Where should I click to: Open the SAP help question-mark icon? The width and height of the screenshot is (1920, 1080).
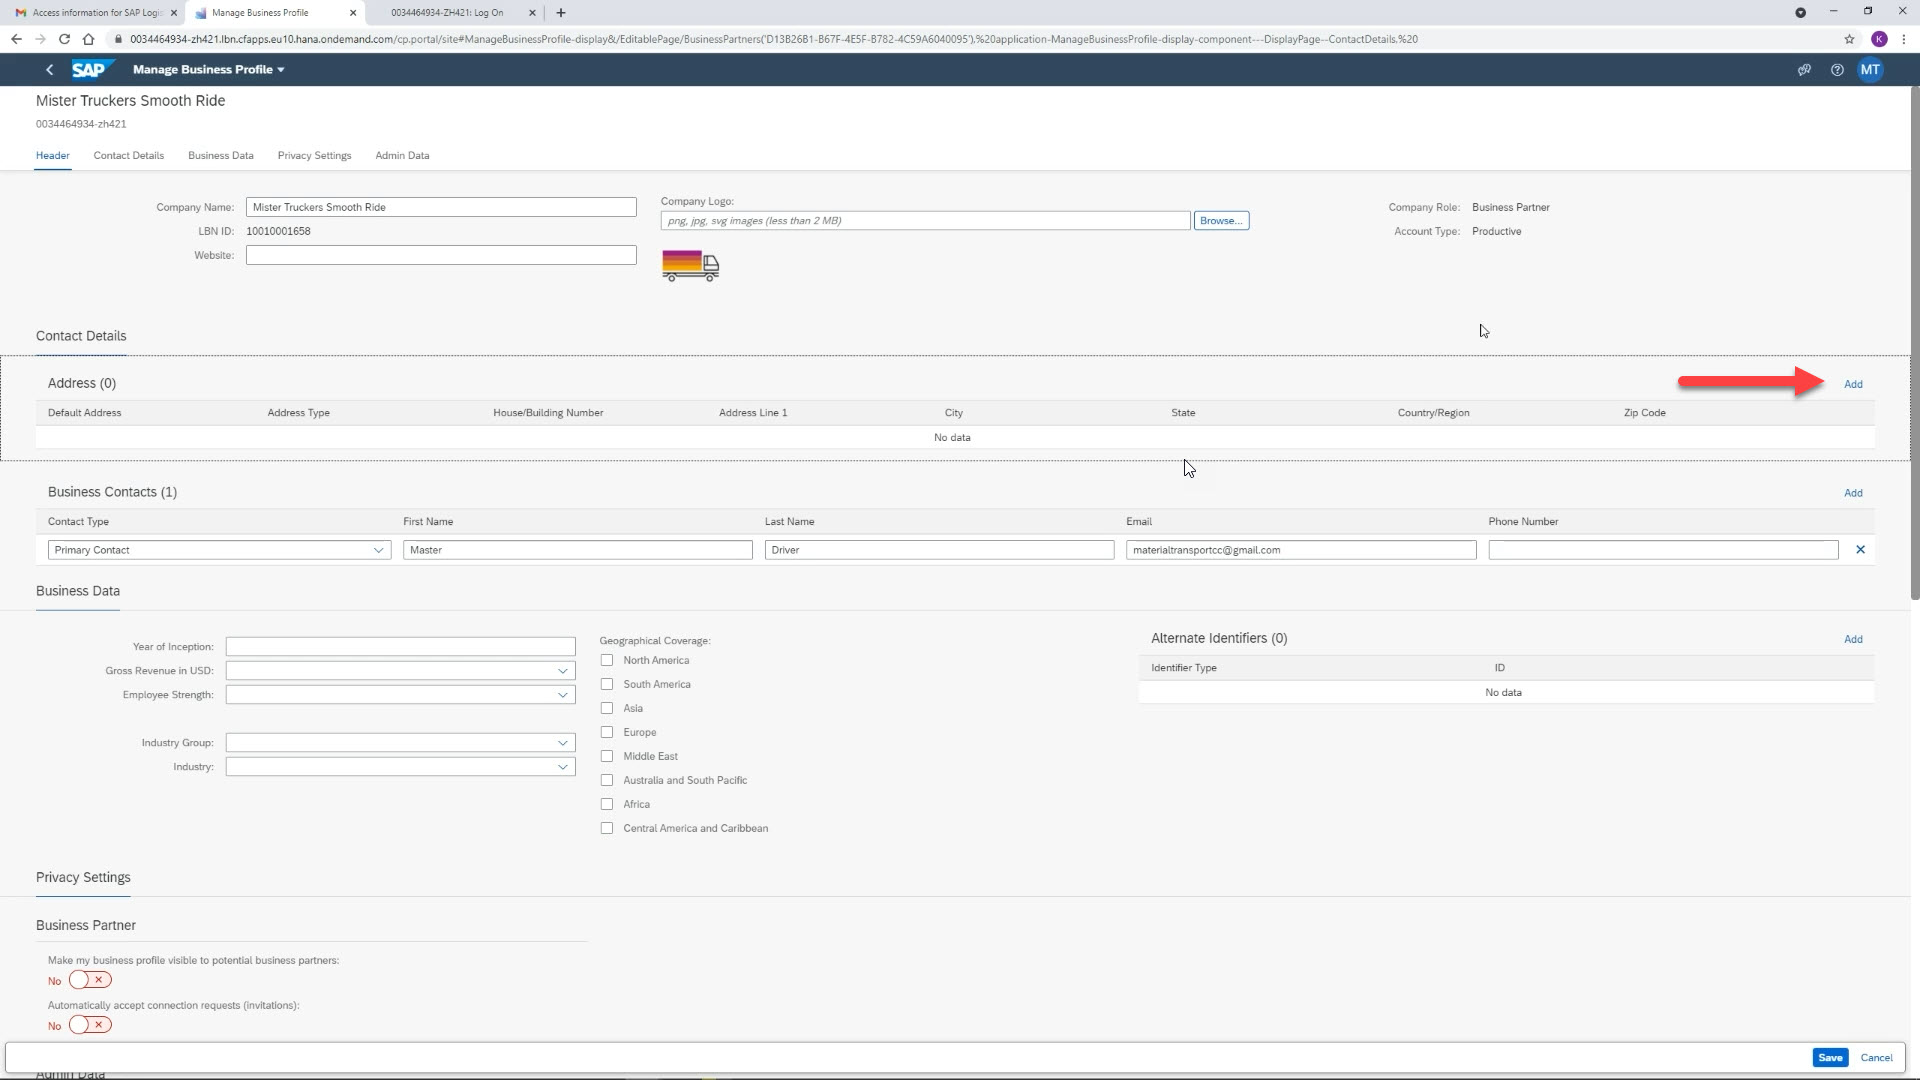1837,70
